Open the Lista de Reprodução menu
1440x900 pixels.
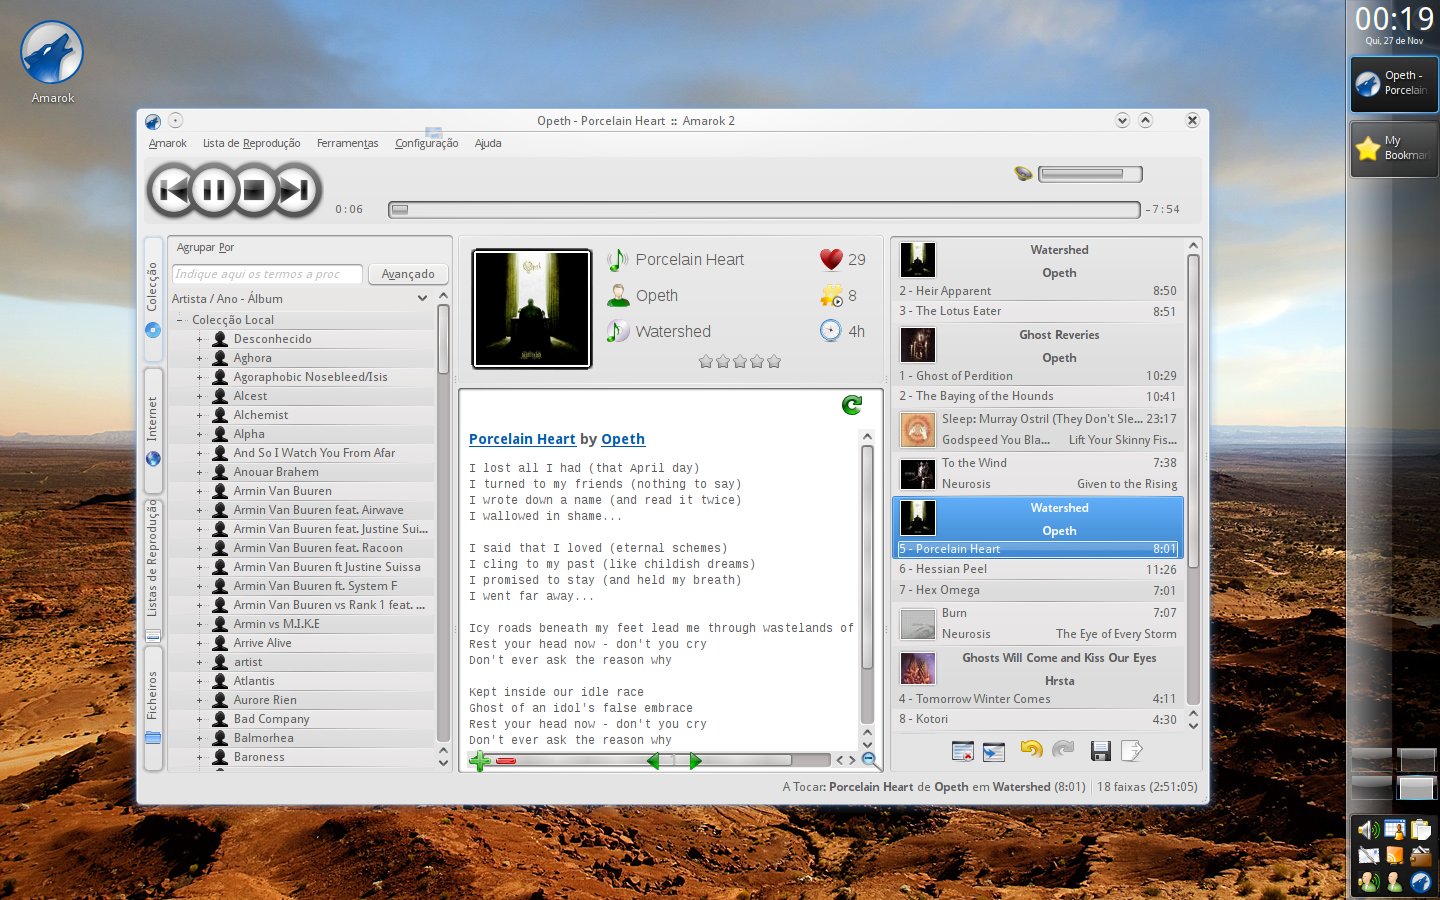[x=251, y=143]
